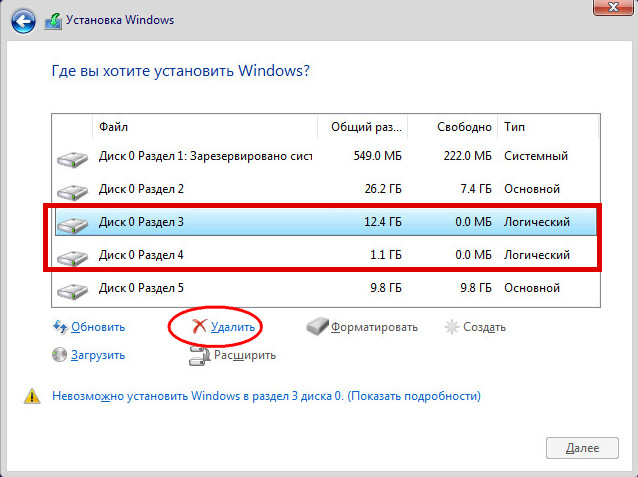Select the Расширить option

(245, 355)
